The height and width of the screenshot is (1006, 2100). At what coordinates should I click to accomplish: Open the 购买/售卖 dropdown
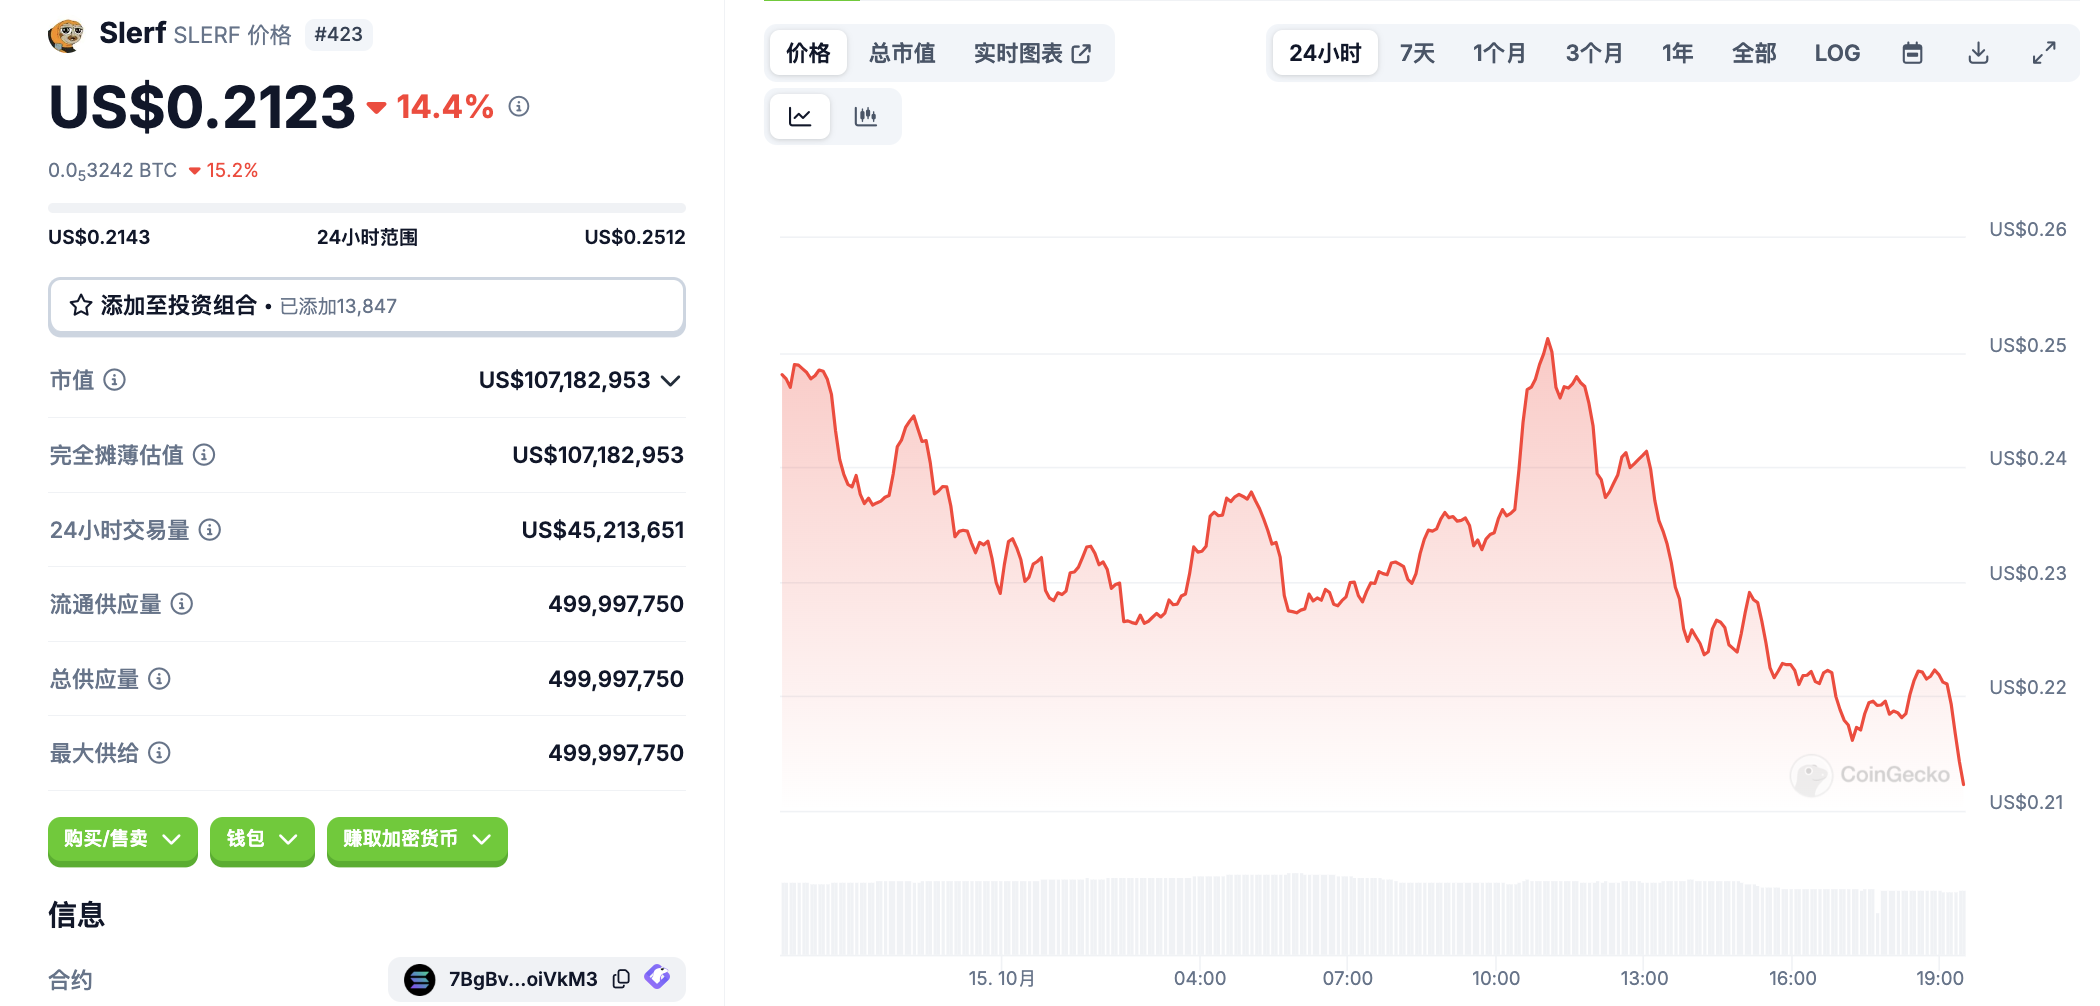pos(123,839)
